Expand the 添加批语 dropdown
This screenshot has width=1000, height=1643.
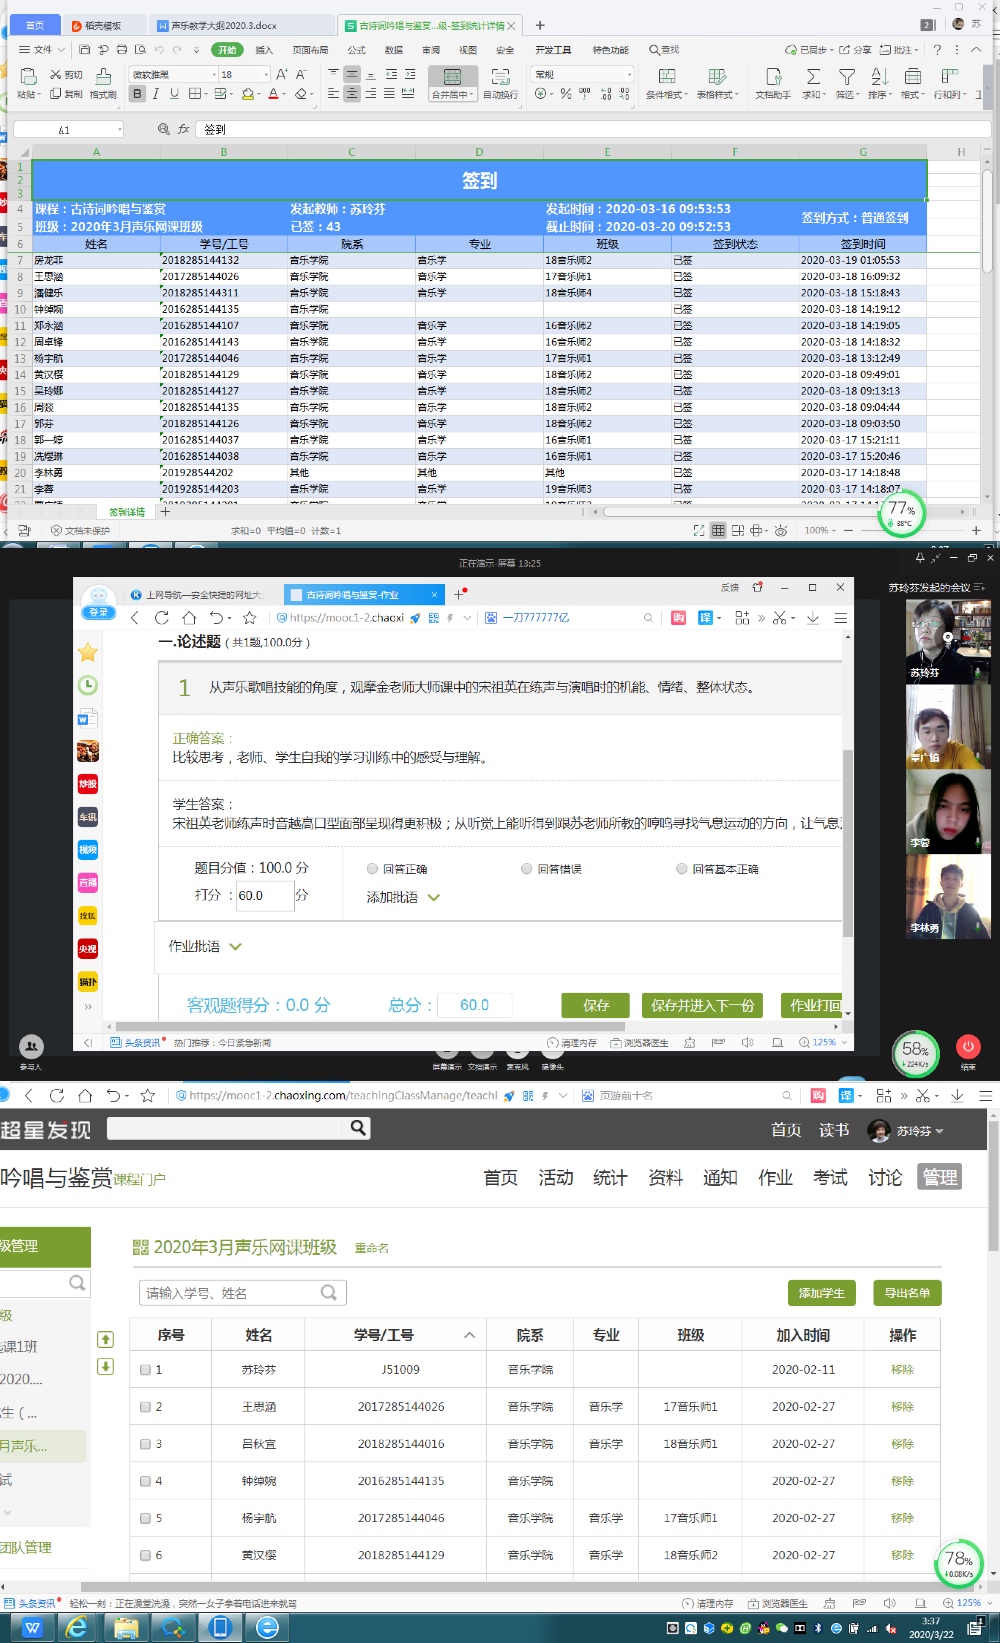point(433,897)
